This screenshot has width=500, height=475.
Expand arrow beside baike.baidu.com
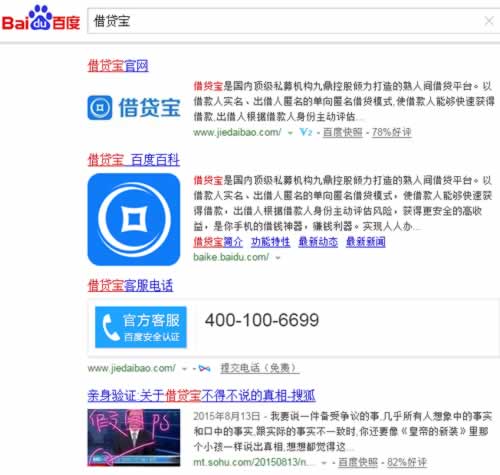(x=278, y=258)
